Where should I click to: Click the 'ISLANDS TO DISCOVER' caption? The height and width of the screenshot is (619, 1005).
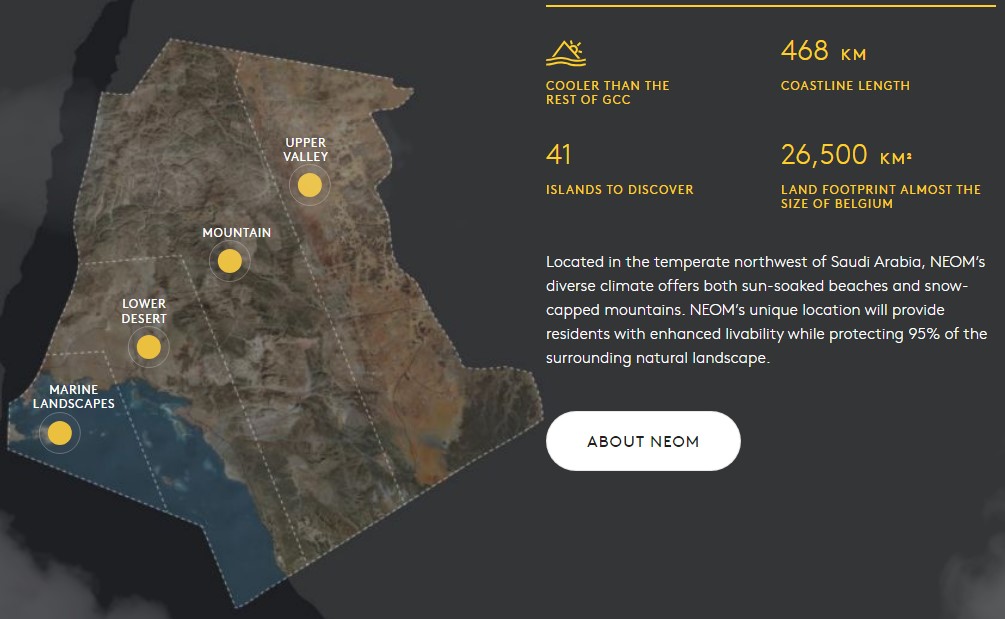click(x=620, y=190)
